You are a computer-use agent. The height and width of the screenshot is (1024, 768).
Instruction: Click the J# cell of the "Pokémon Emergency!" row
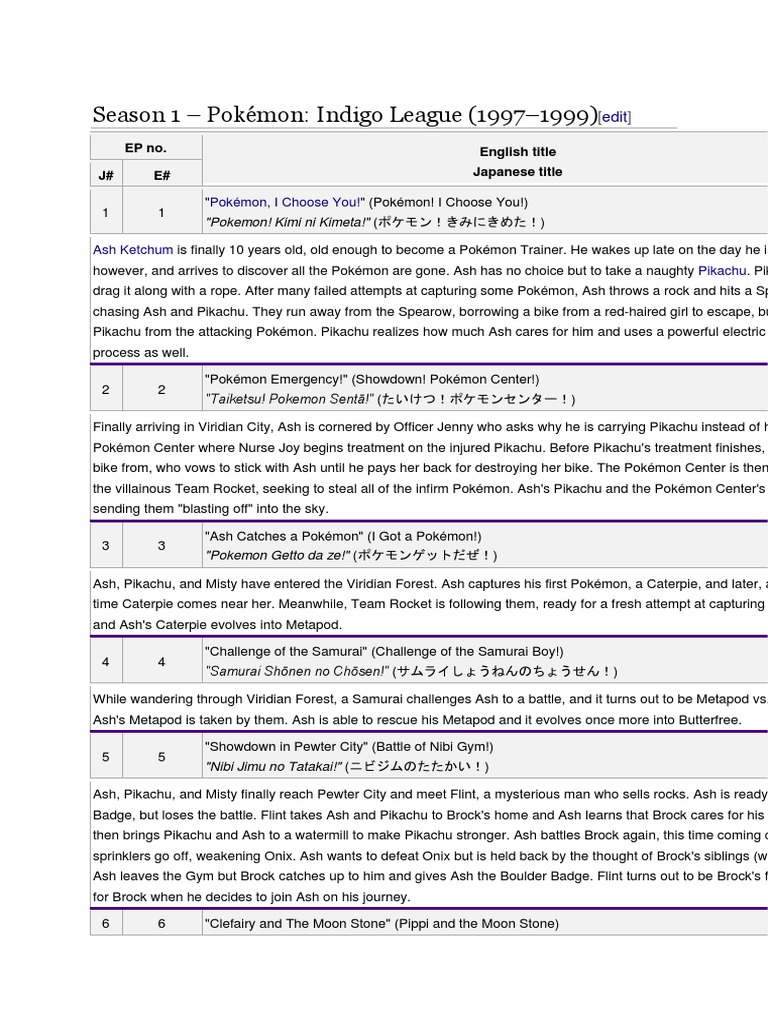coord(106,390)
